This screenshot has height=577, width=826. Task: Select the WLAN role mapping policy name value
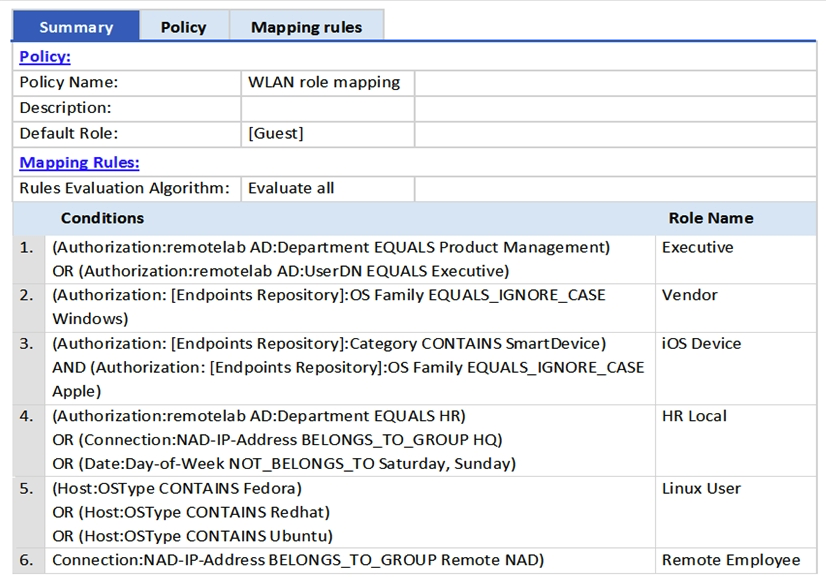[x=324, y=83]
